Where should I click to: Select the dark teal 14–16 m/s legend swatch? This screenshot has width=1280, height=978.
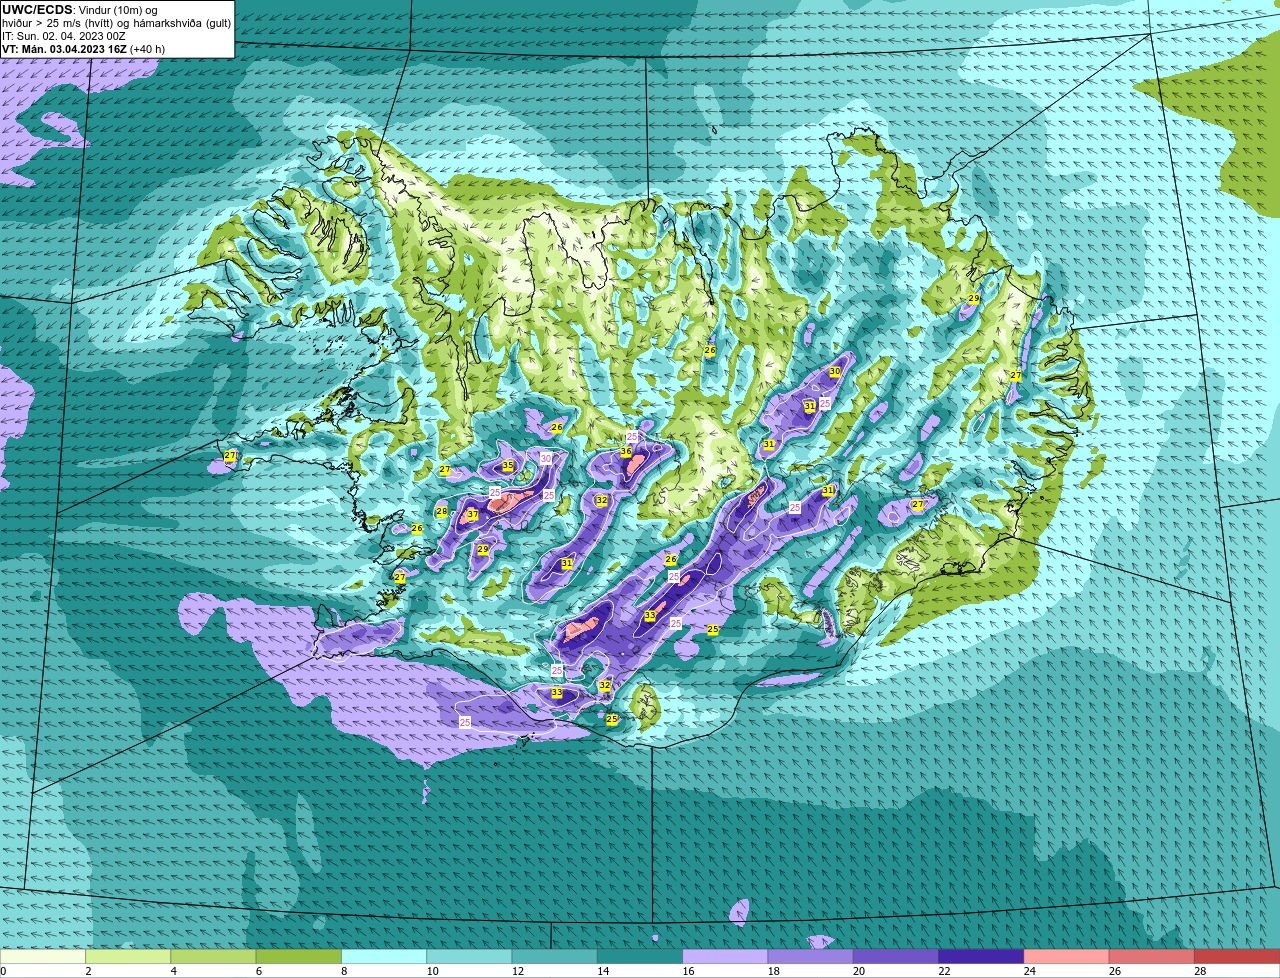point(640,956)
